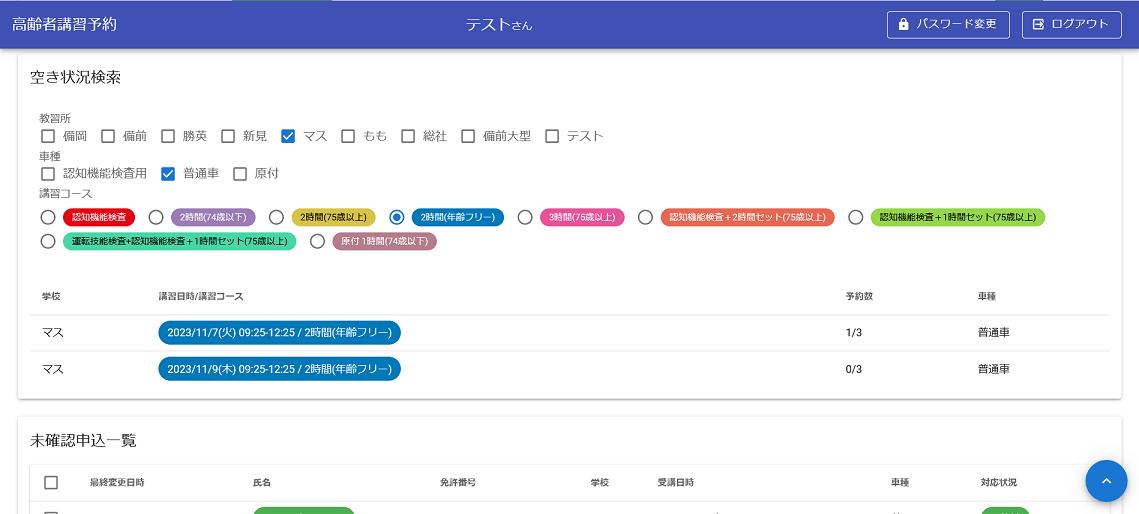Choose the 3時間(75歳以上) course option
The height and width of the screenshot is (514, 1139).
point(525,217)
